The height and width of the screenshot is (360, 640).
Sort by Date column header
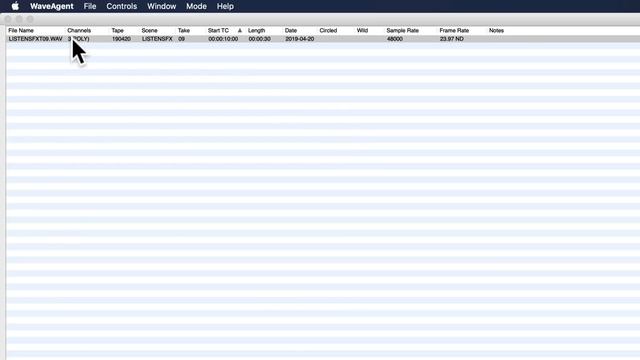(x=291, y=31)
